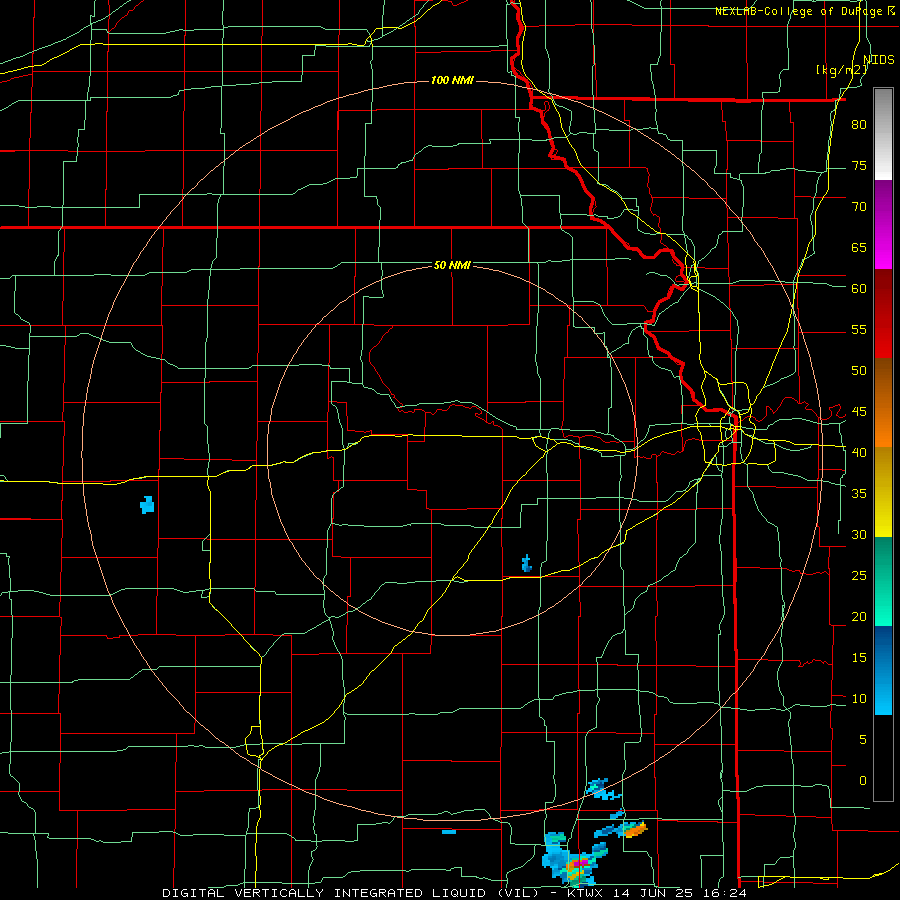Click the 55 value on the VIL scale

[859, 329]
